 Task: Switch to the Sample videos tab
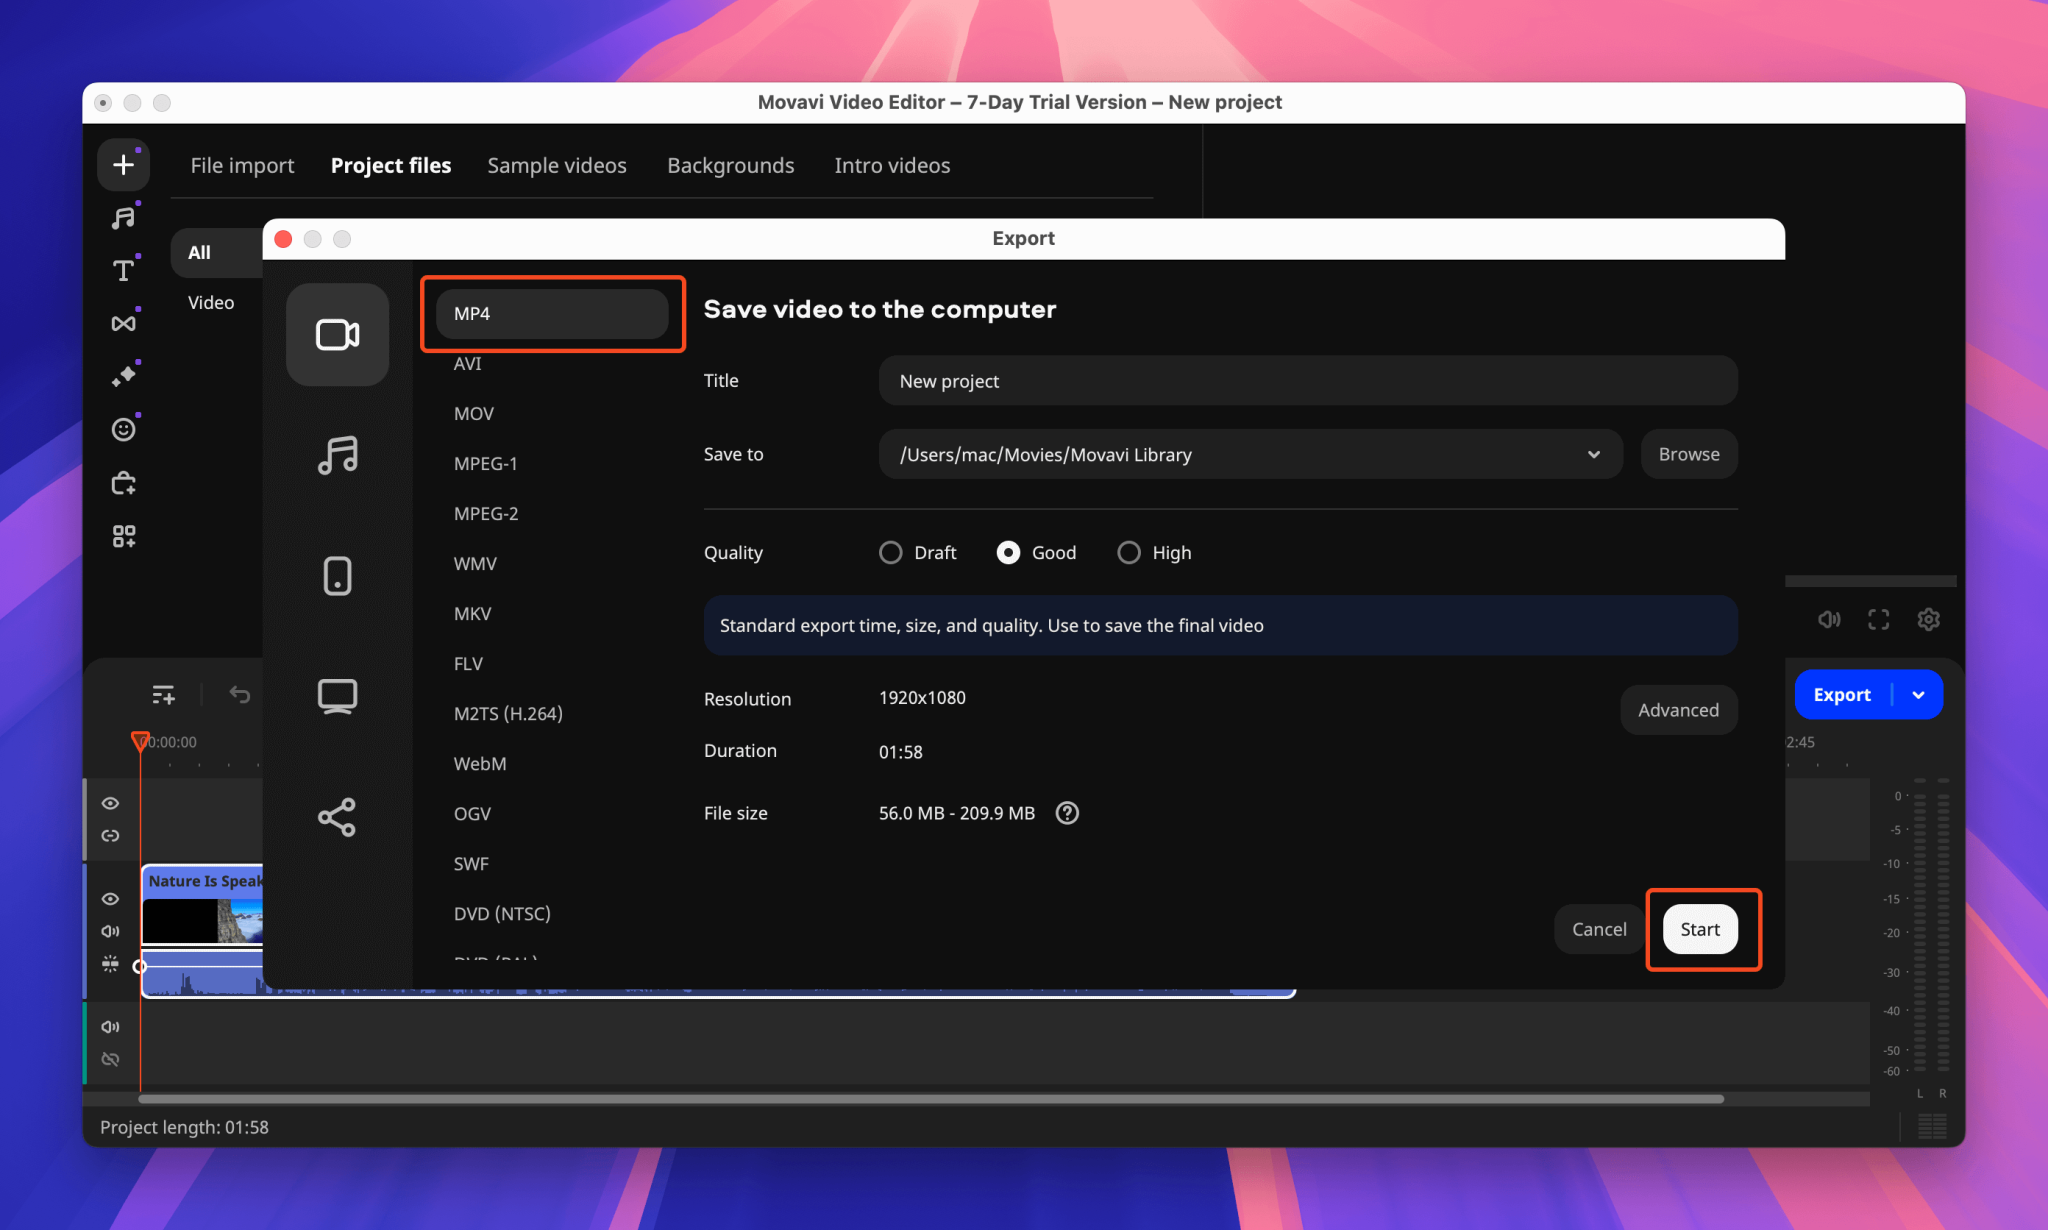[557, 165]
